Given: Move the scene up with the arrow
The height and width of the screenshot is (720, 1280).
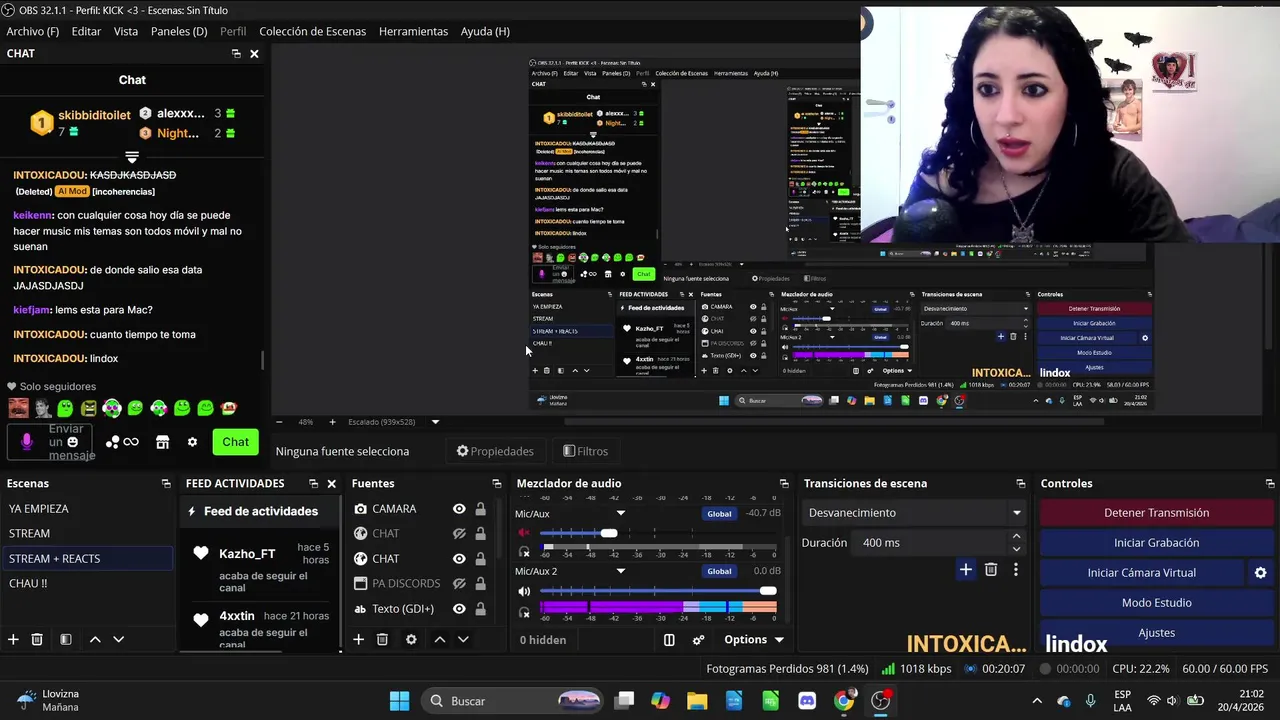Looking at the screenshot, I should tap(95, 639).
